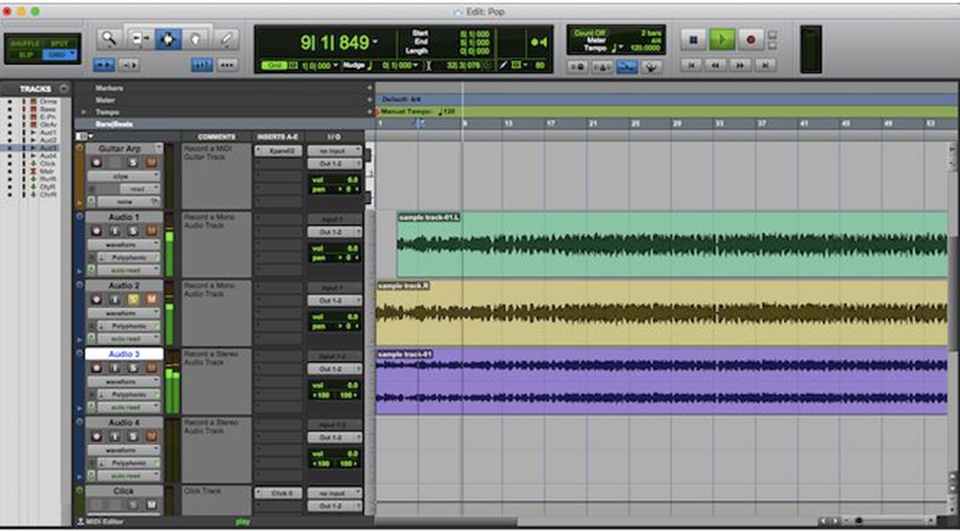
Task: Select the Zoomer tool
Action: [109, 40]
